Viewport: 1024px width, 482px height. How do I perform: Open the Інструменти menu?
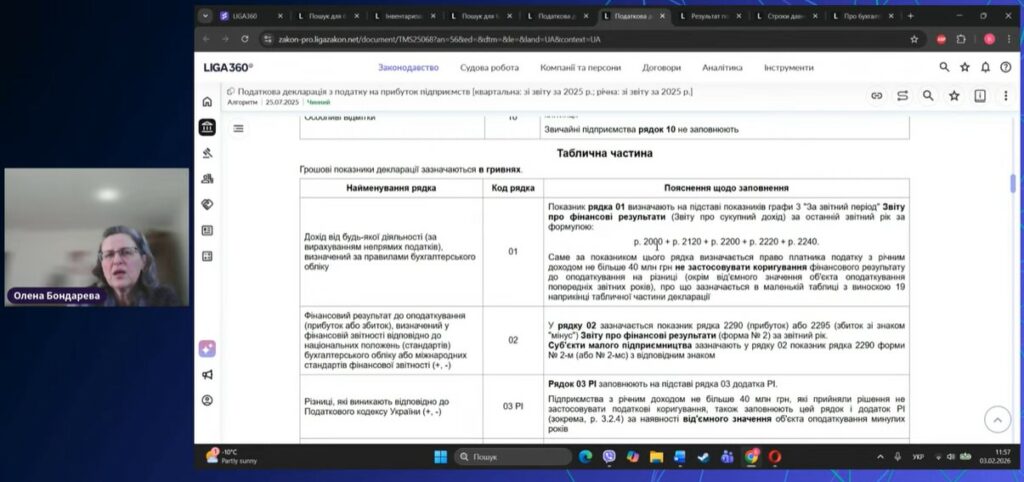(x=788, y=67)
